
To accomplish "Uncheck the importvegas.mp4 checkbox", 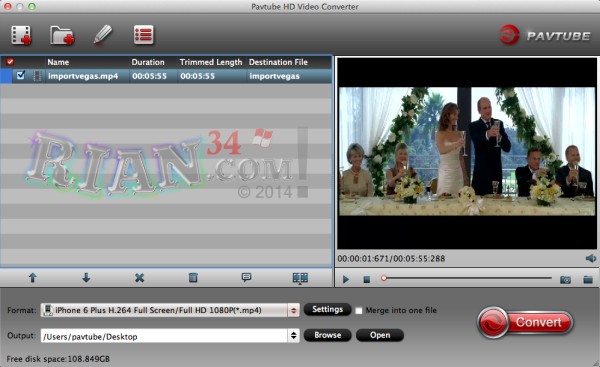I will (x=21, y=75).
